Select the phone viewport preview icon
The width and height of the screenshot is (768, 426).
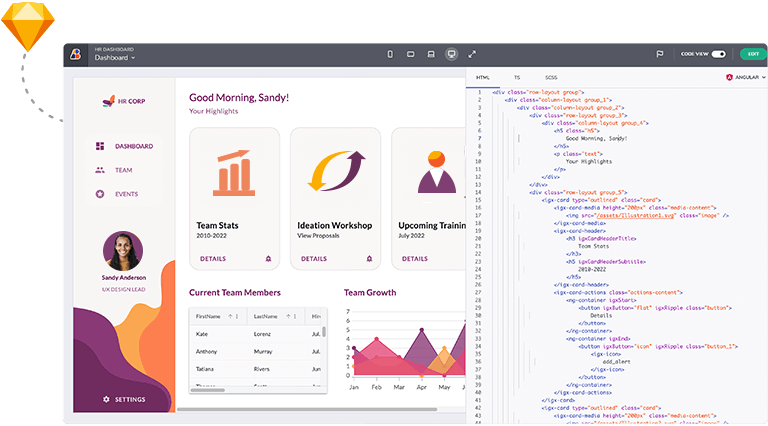(x=390, y=54)
